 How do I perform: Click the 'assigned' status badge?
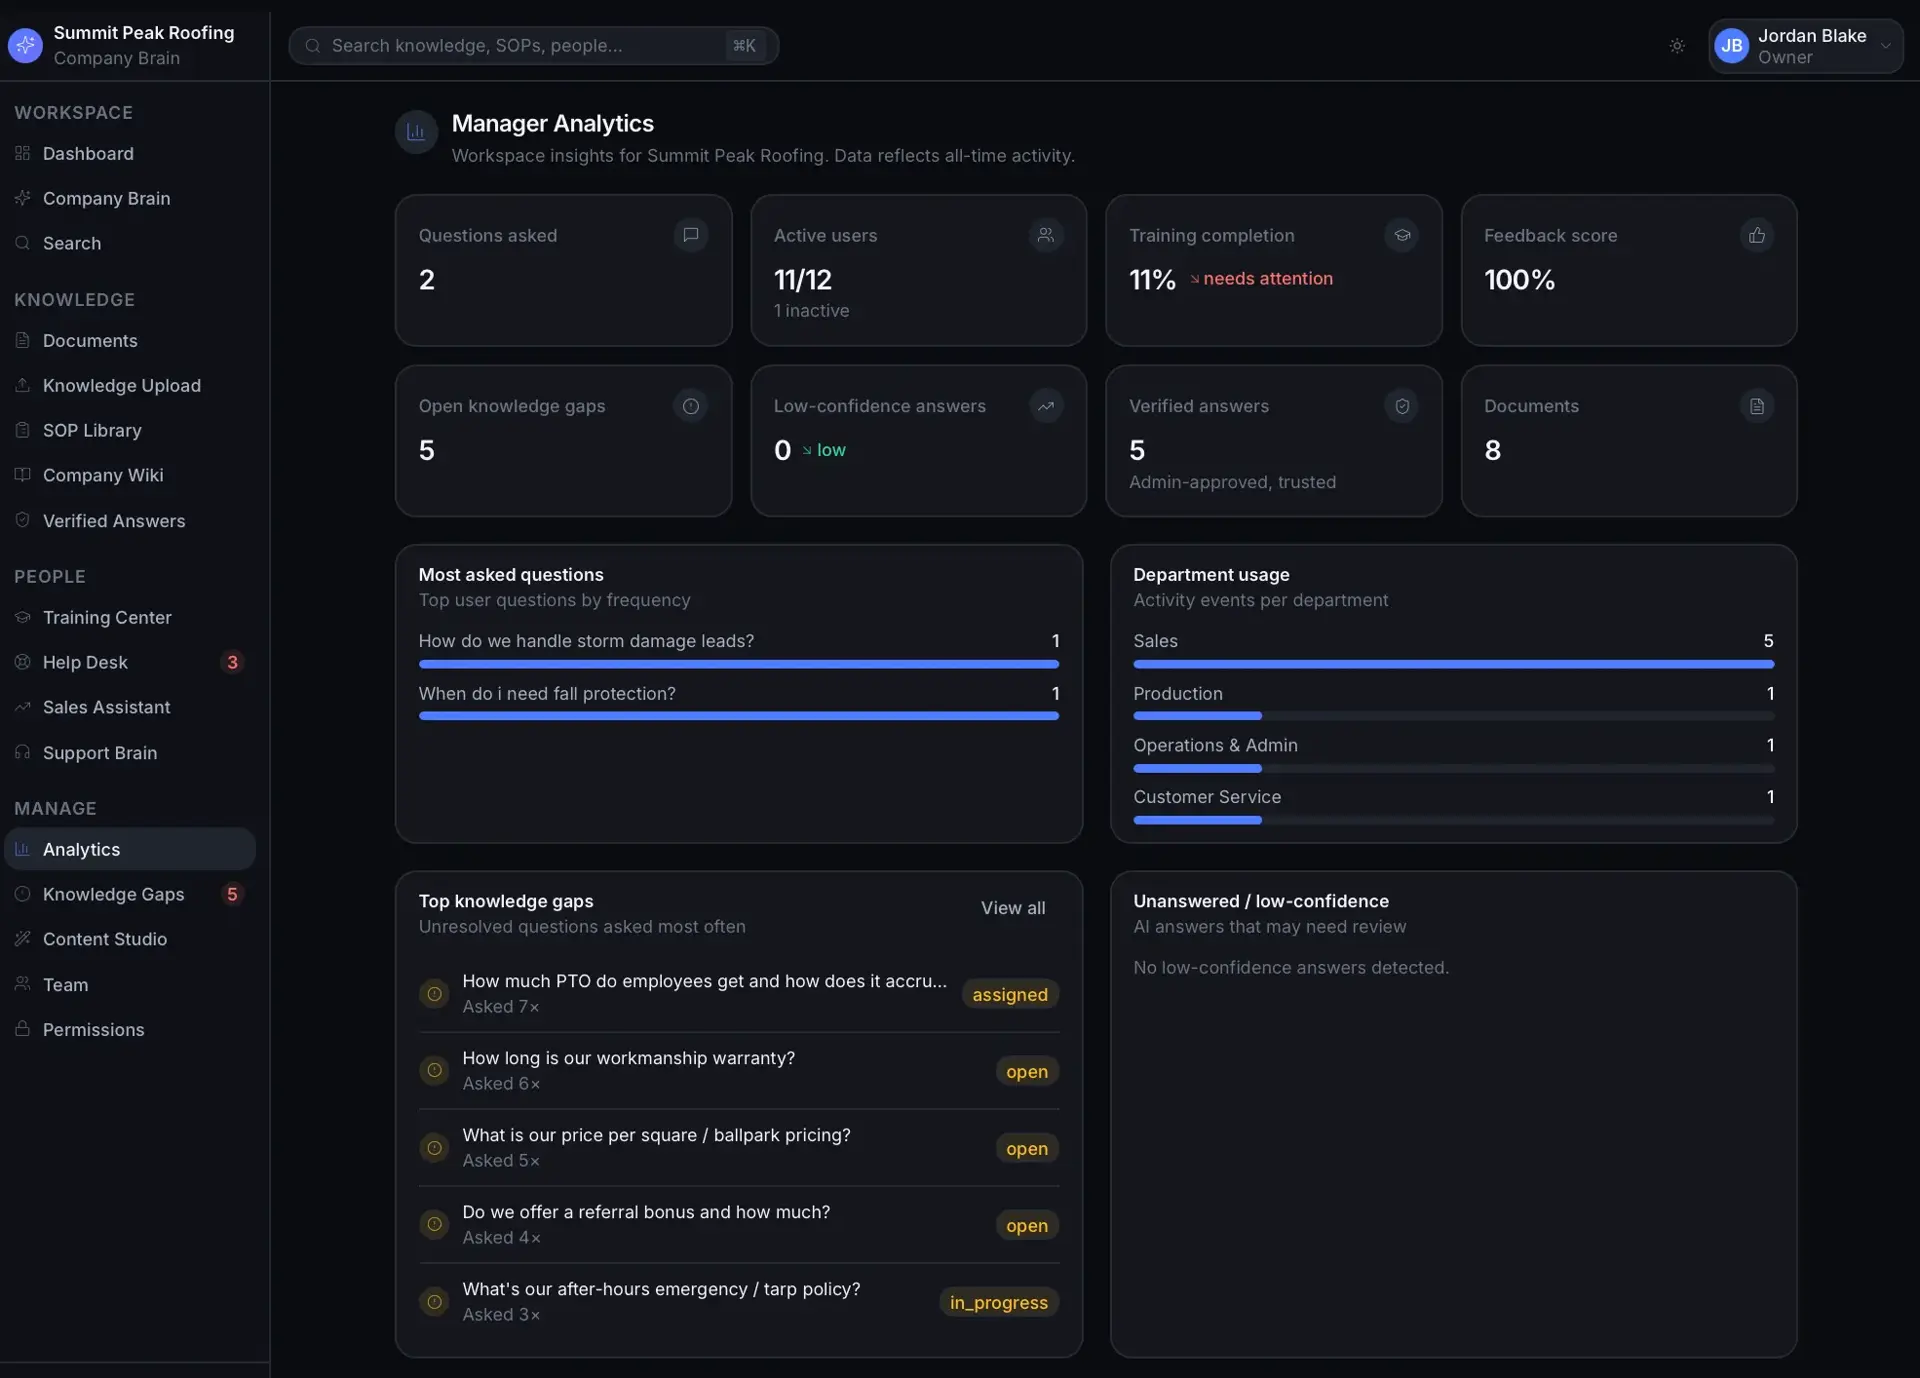click(1010, 994)
